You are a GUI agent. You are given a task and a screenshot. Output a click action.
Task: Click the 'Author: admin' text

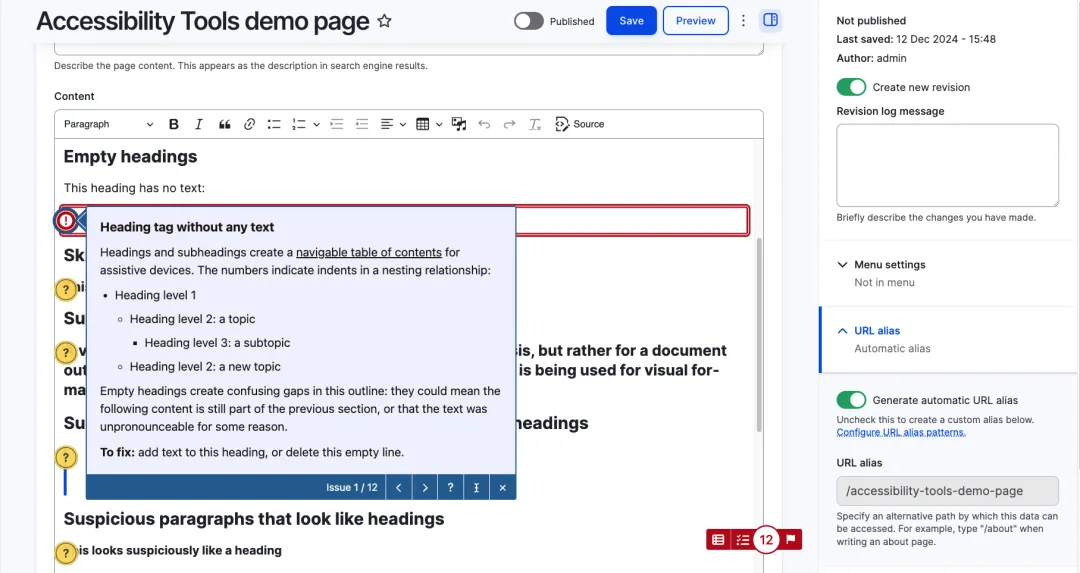[871, 59]
